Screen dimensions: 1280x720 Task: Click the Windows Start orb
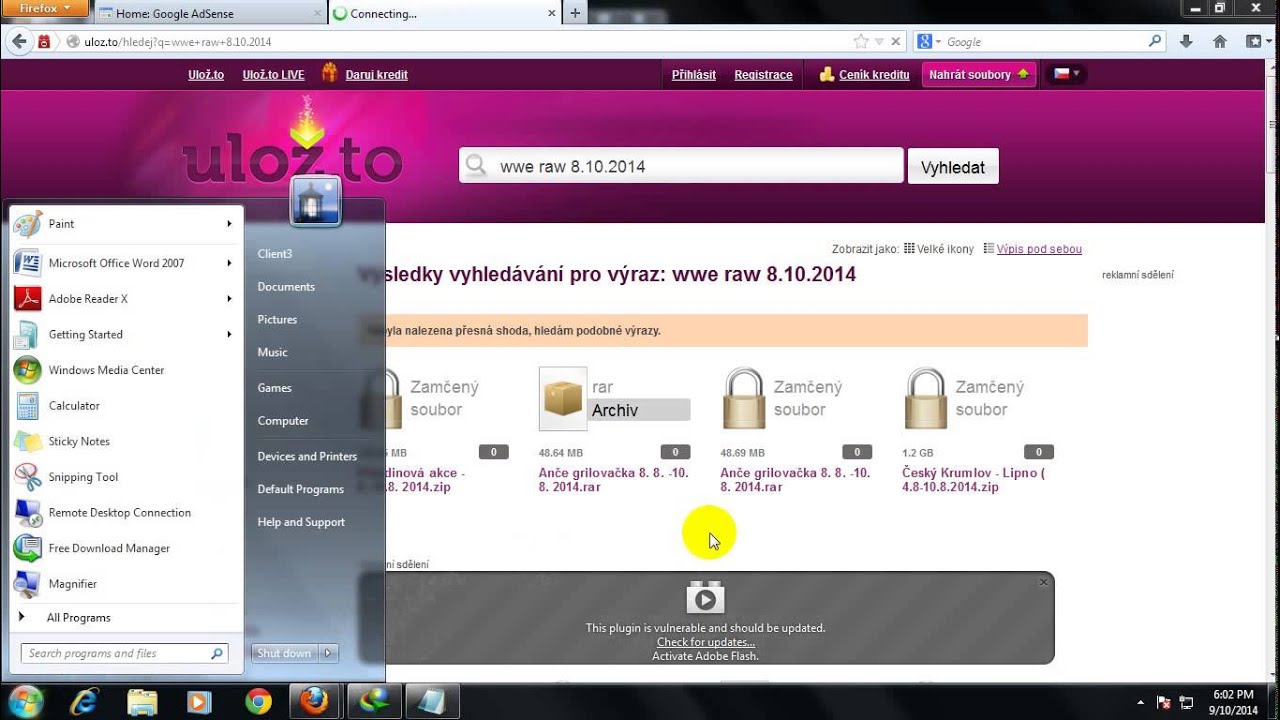pyautogui.click(x=25, y=701)
